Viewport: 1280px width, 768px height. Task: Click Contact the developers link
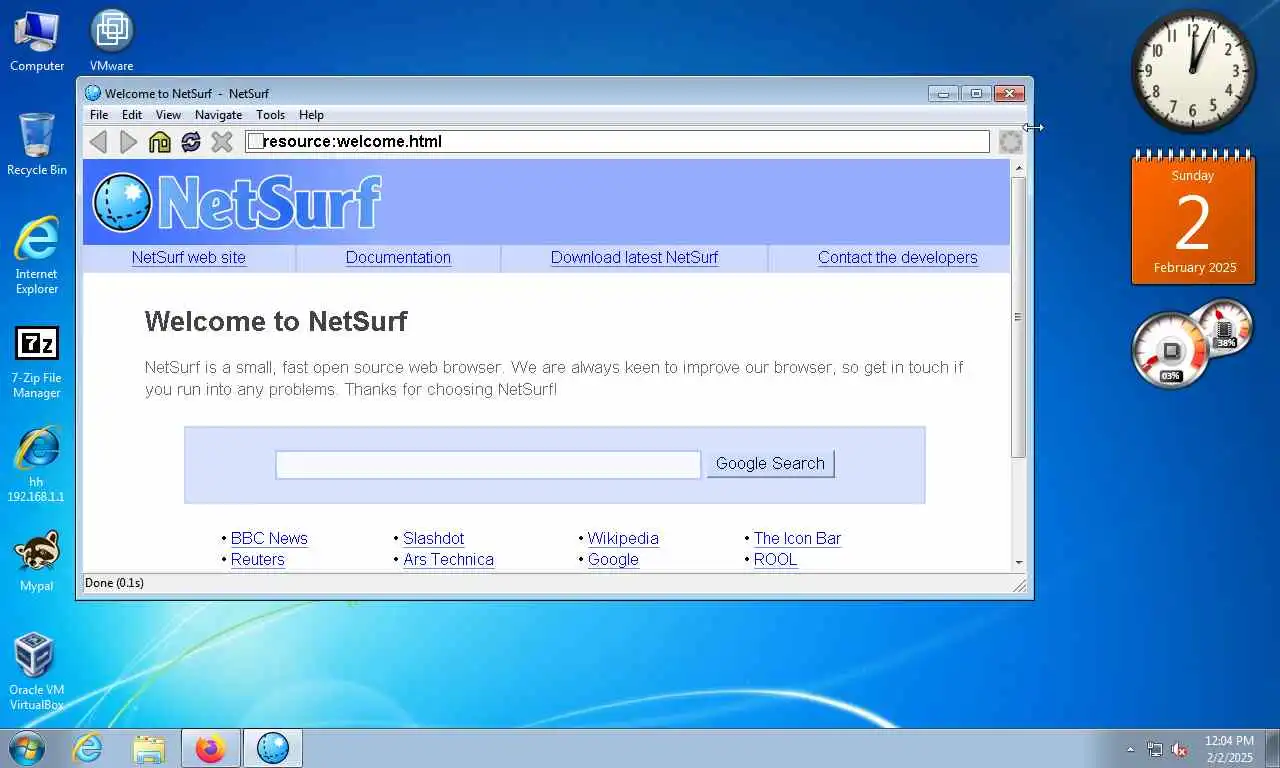coord(898,257)
